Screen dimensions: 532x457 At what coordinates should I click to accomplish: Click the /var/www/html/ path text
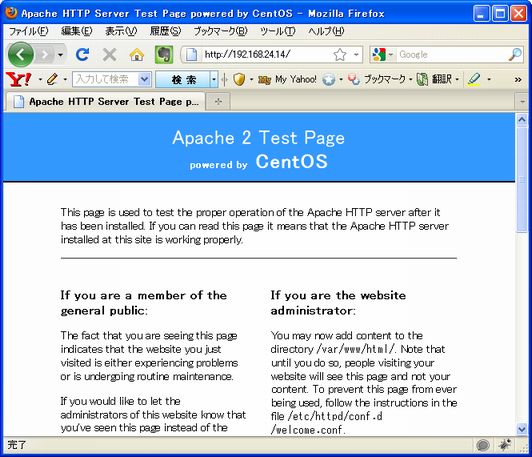point(356,349)
